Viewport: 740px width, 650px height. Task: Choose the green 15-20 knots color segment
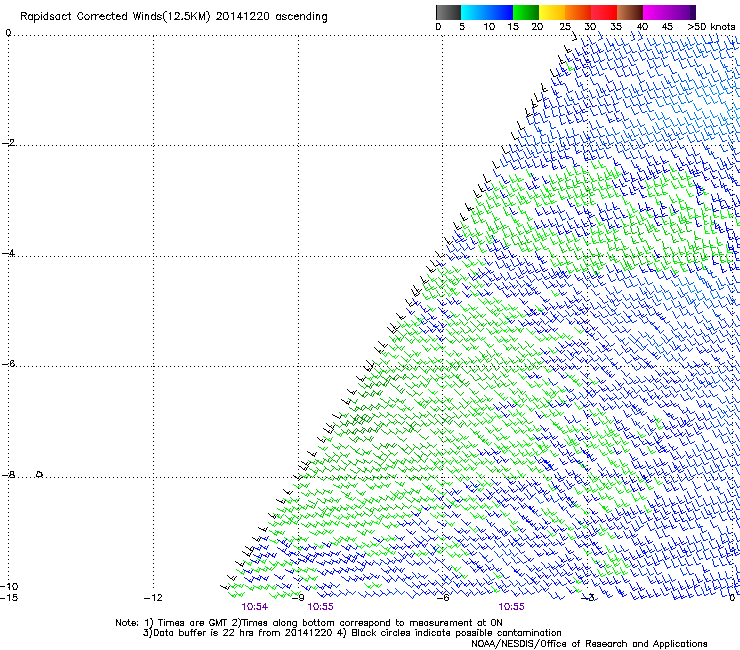coord(526,12)
